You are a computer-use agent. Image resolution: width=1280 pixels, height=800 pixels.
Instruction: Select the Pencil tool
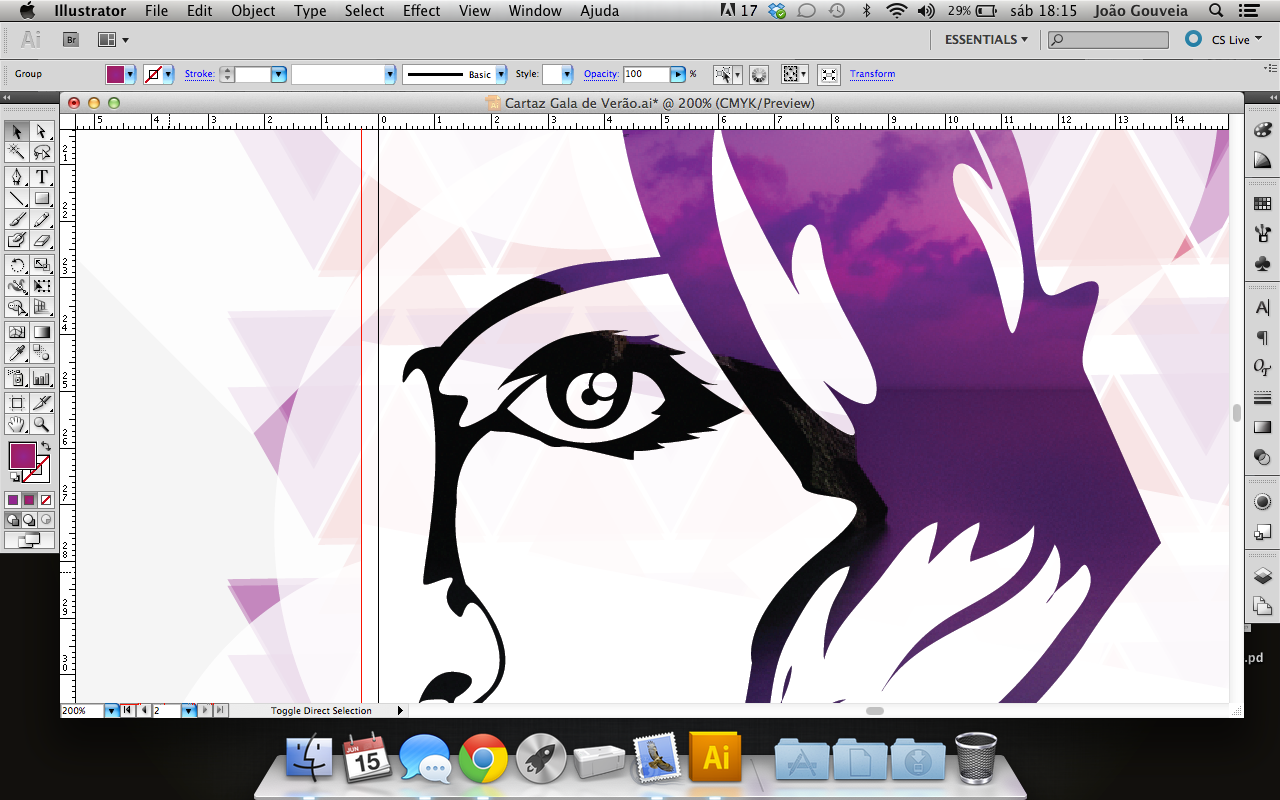(42, 219)
